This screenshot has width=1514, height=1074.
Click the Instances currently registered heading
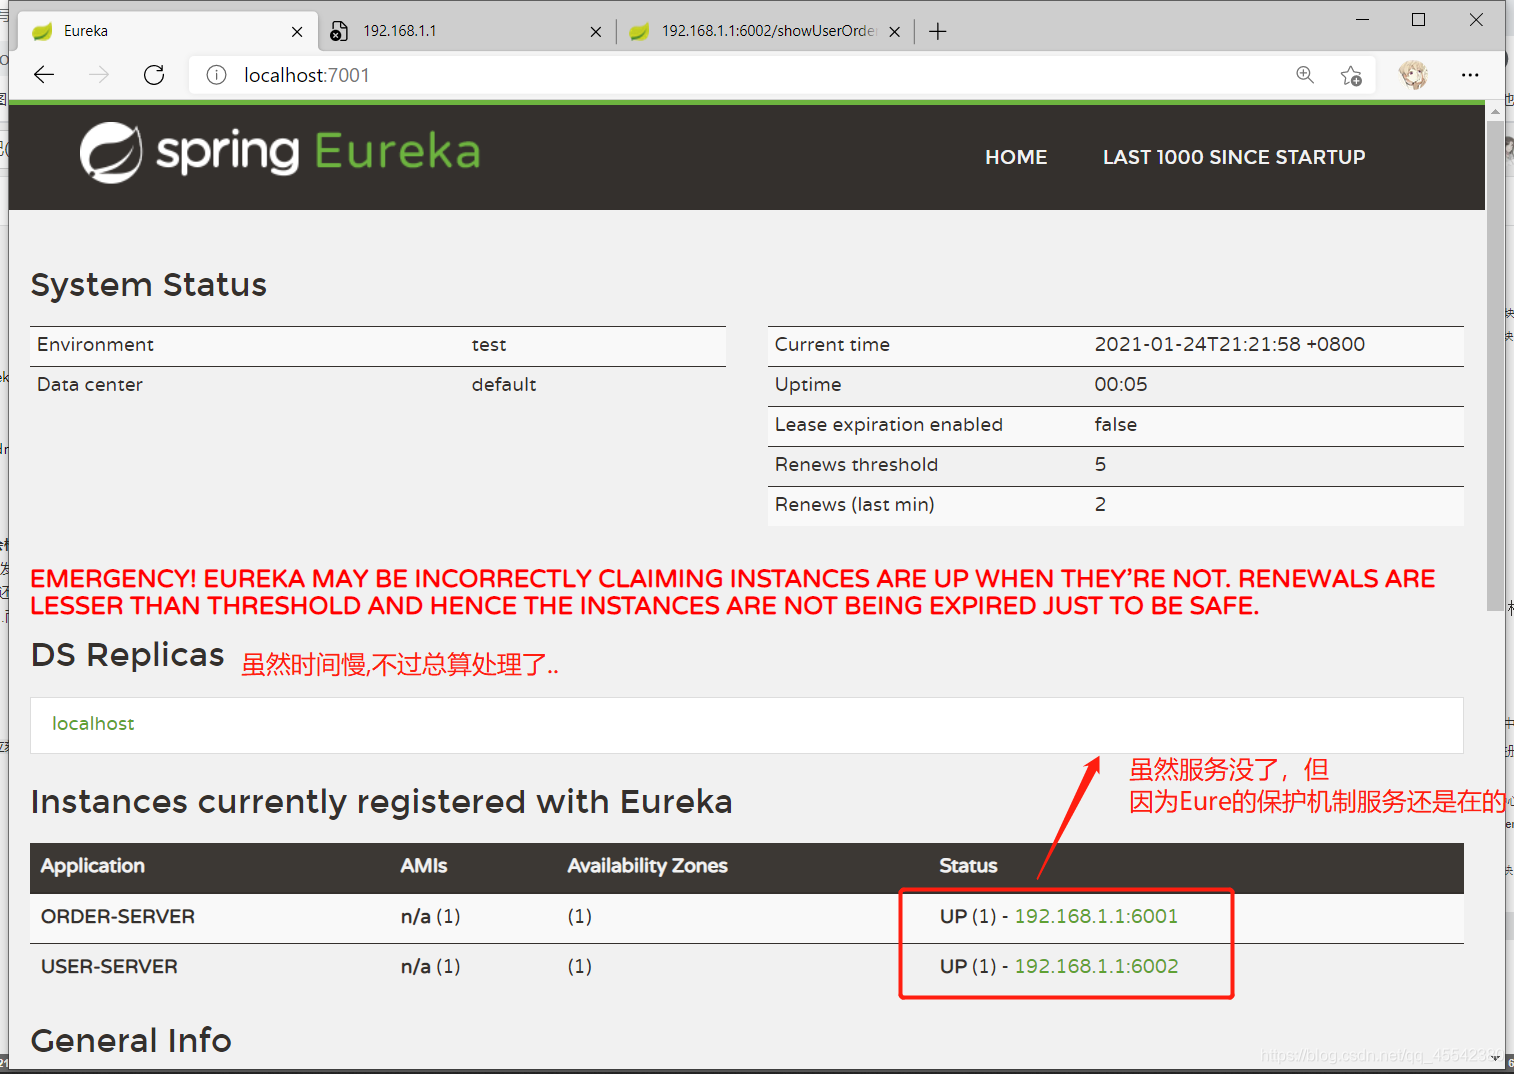[x=381, y=802]
